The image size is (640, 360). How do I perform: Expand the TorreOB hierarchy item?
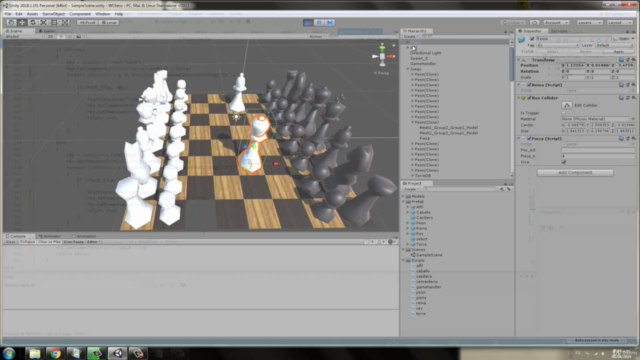(x=412, y=176)
